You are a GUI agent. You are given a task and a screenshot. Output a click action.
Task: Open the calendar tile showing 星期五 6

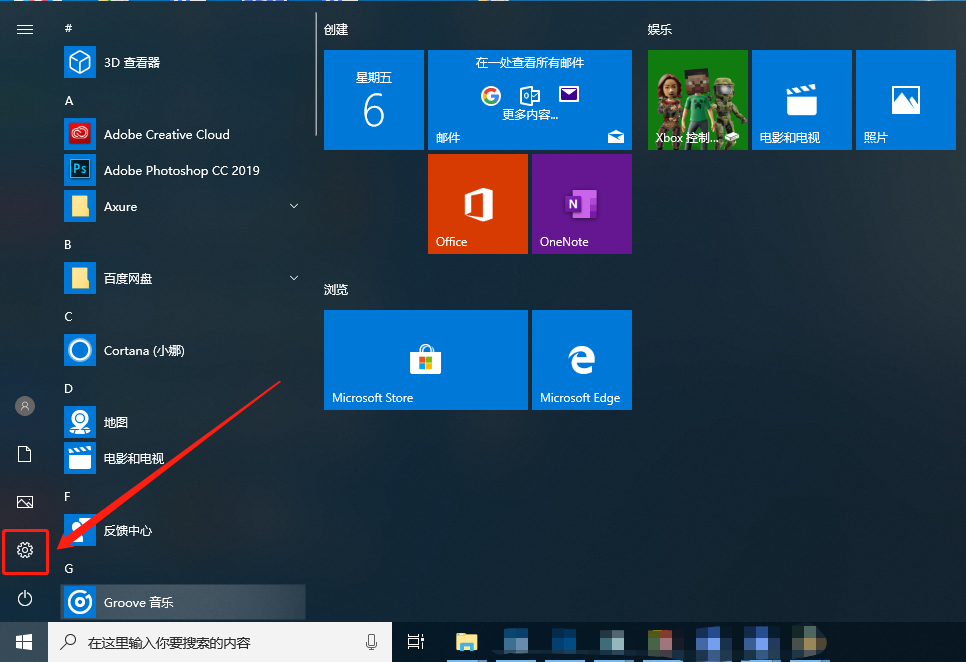[x=374, y=100]
